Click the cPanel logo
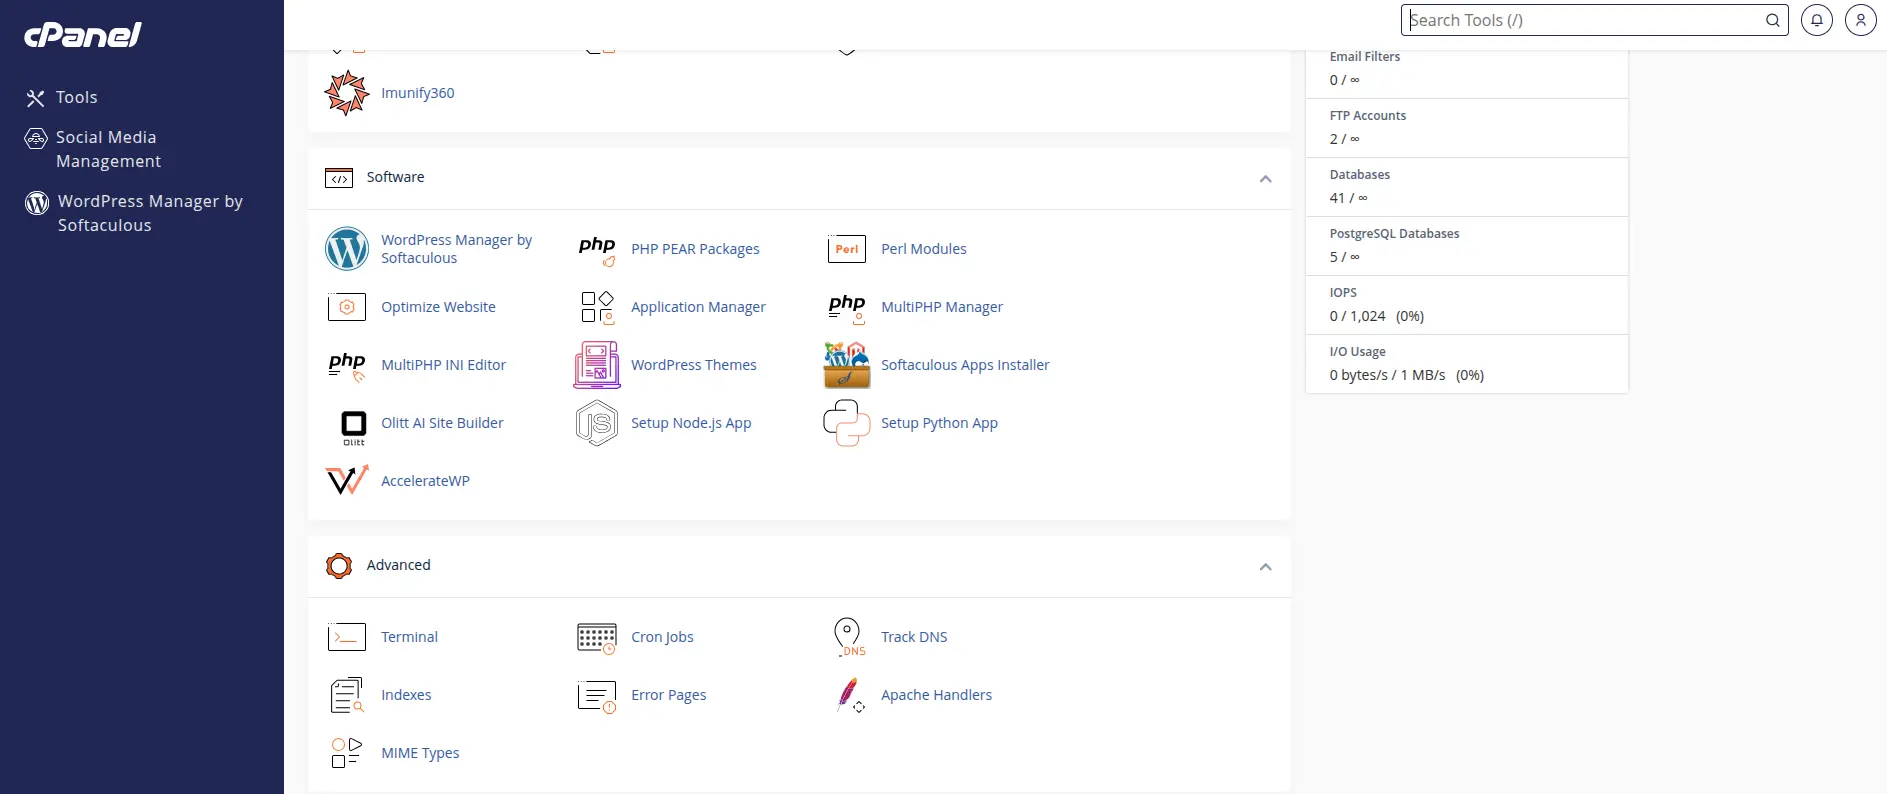1887x794 pixels. [x=83, y=35]
